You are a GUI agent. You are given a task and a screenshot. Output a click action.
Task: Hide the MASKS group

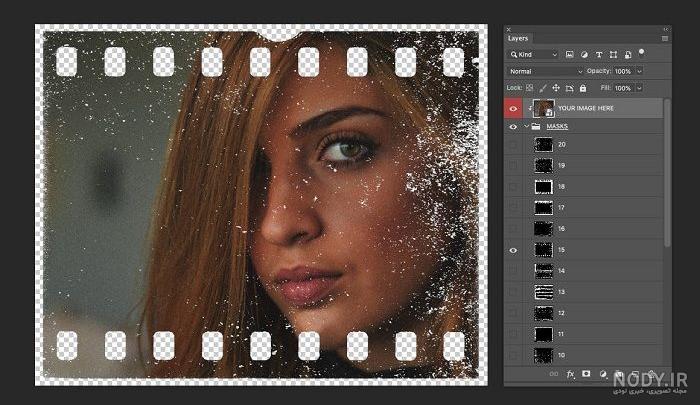coord(513,127)
